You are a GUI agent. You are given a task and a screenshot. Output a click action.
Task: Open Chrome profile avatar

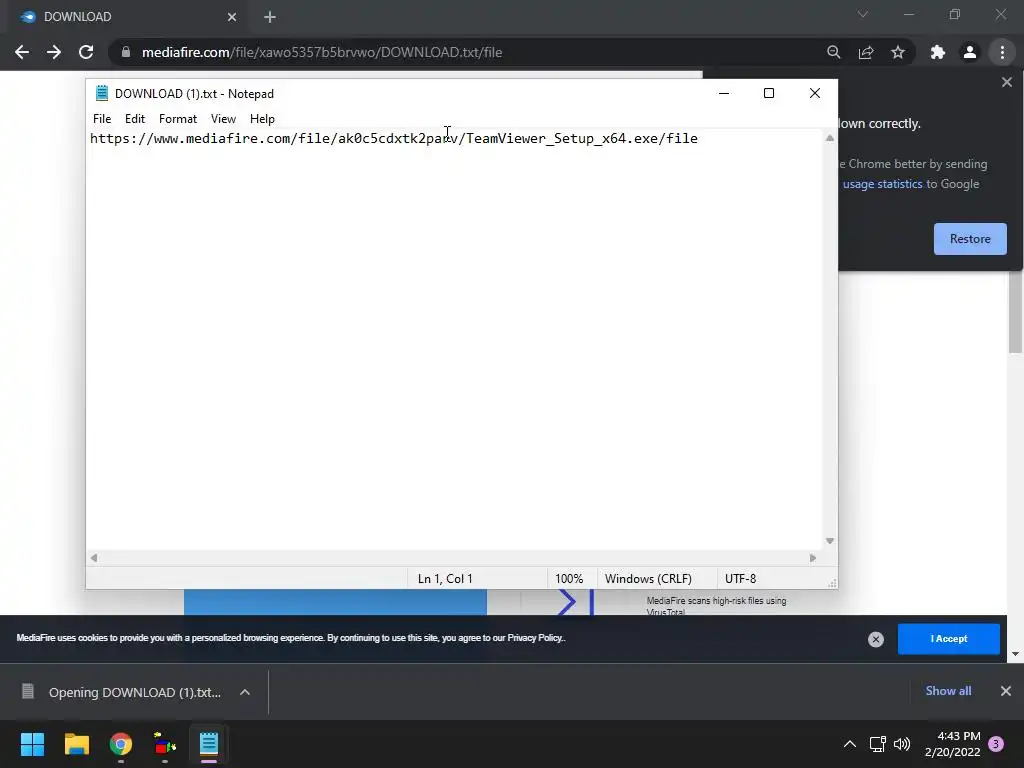tap(970, 52)
